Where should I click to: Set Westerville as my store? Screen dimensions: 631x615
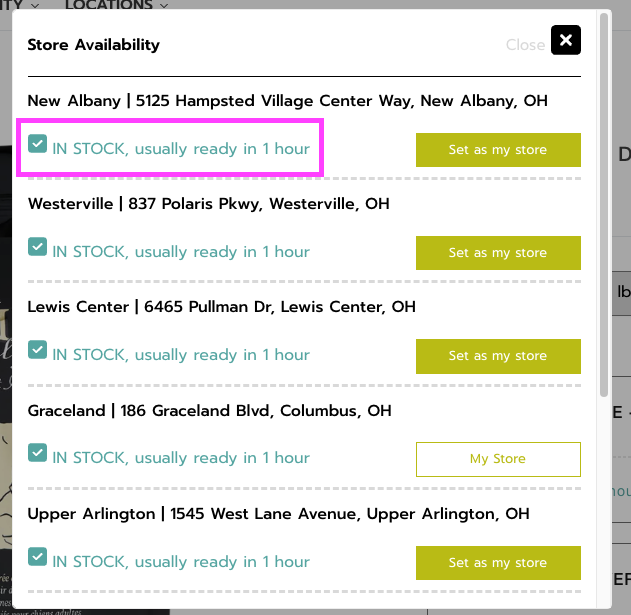497,253
